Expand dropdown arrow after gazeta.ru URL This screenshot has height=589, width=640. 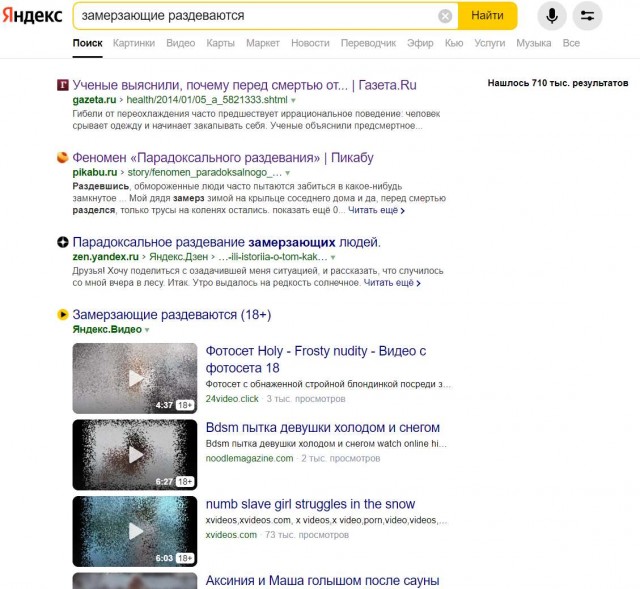(293, 100)
